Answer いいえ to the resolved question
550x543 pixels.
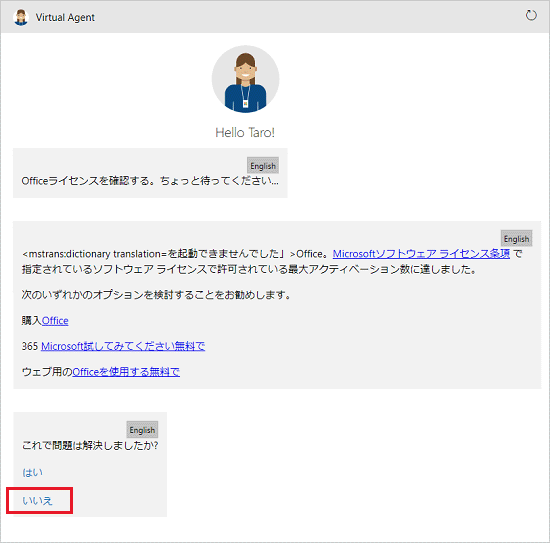click(x=38, y=501)
